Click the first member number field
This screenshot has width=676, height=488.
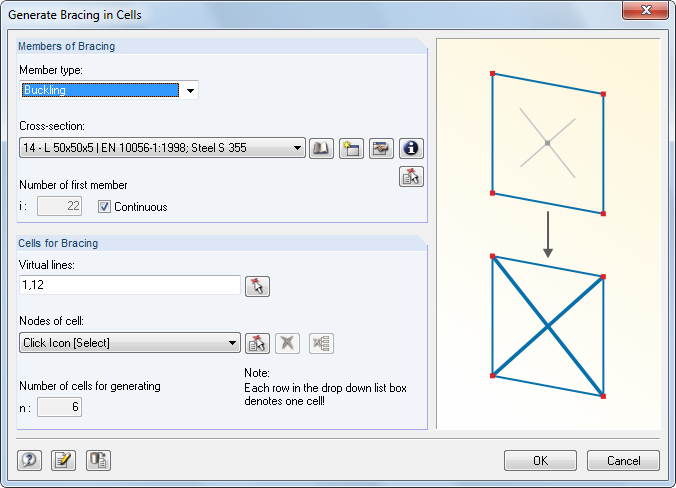tap(59, 206)
